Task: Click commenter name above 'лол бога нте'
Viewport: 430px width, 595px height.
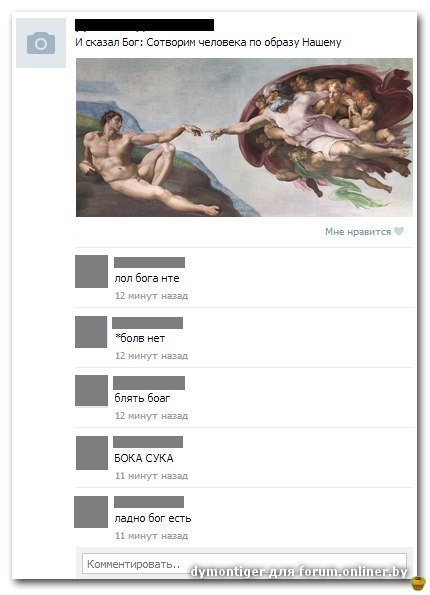Action: pos(150,262)
